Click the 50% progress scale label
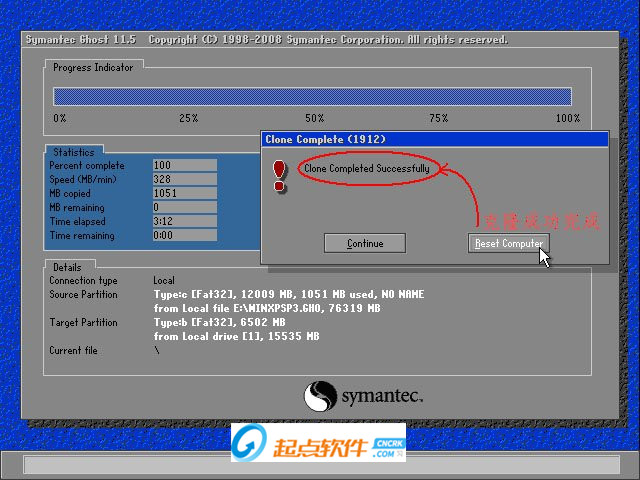Image resolution: width=640 pixels, height=480 pixels. point(315,118)
